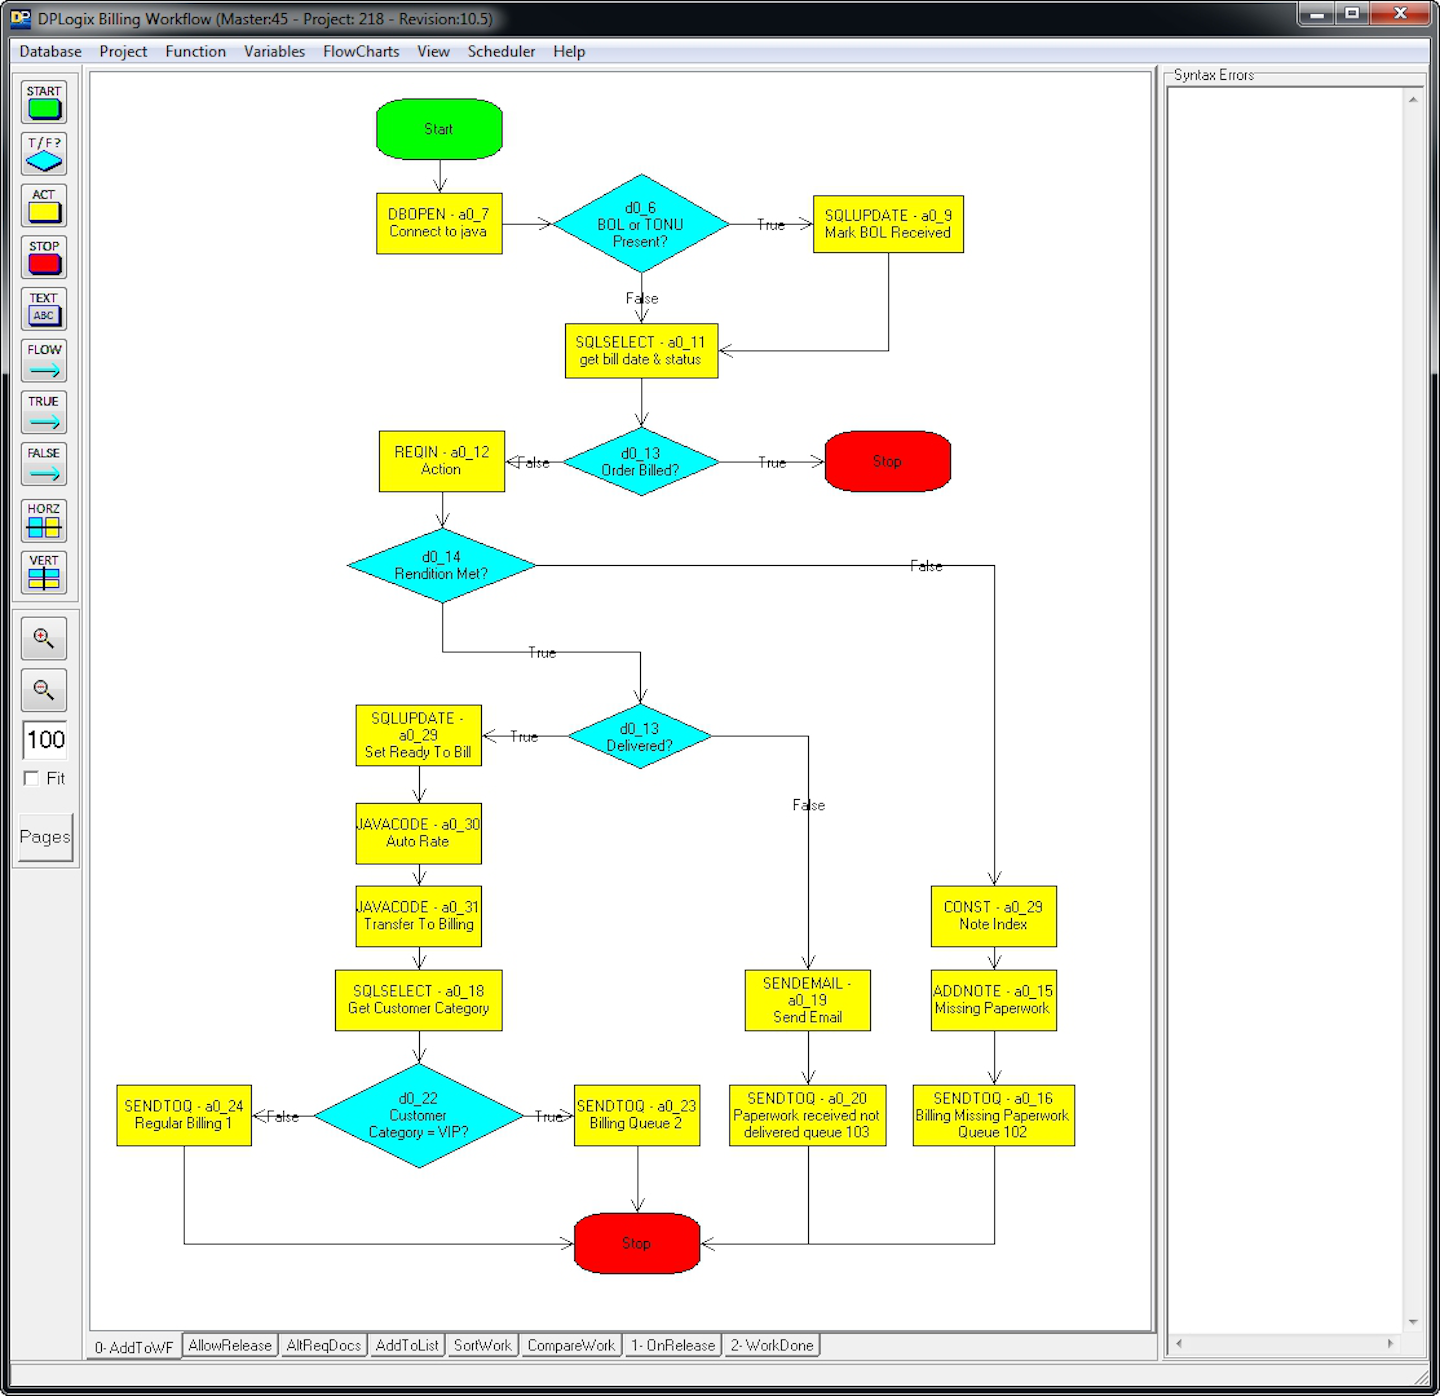Switch to the CompareWork tab

(571, 1346)
